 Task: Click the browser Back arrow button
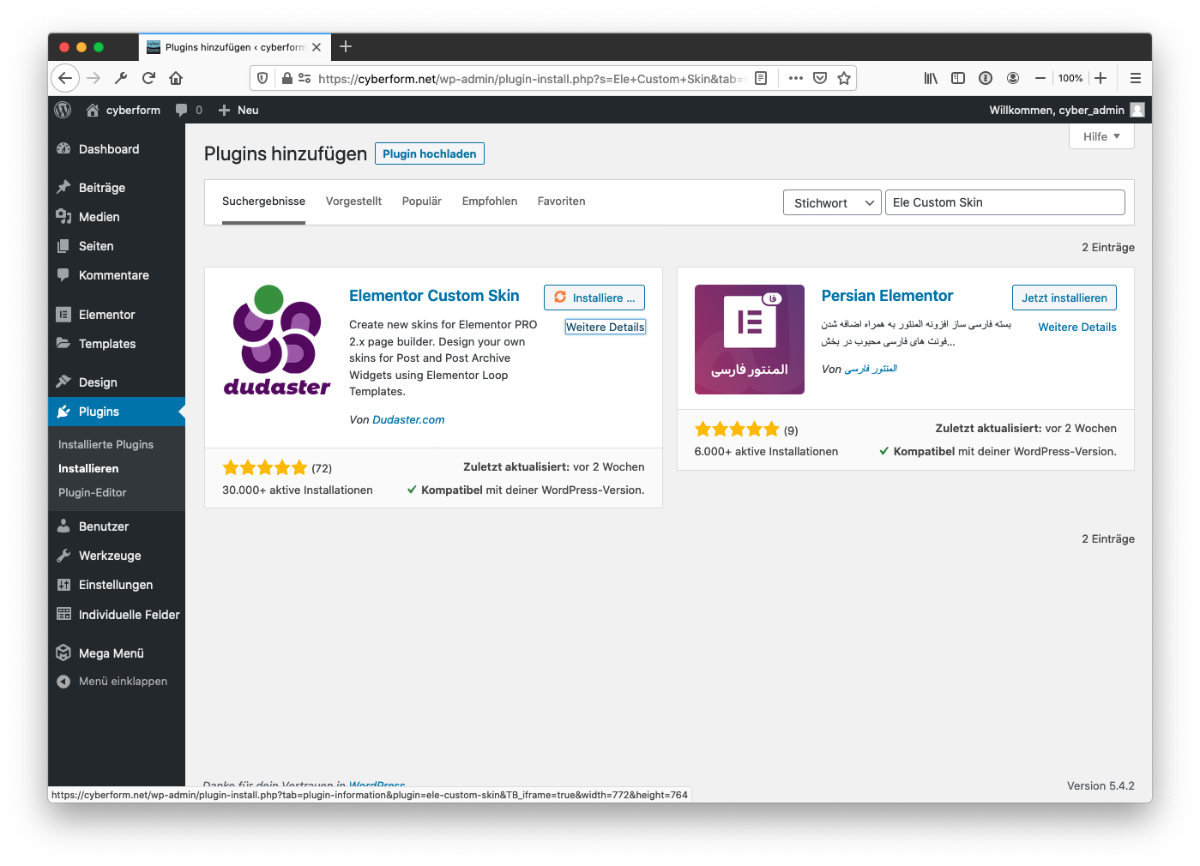[x=65, y=78]
